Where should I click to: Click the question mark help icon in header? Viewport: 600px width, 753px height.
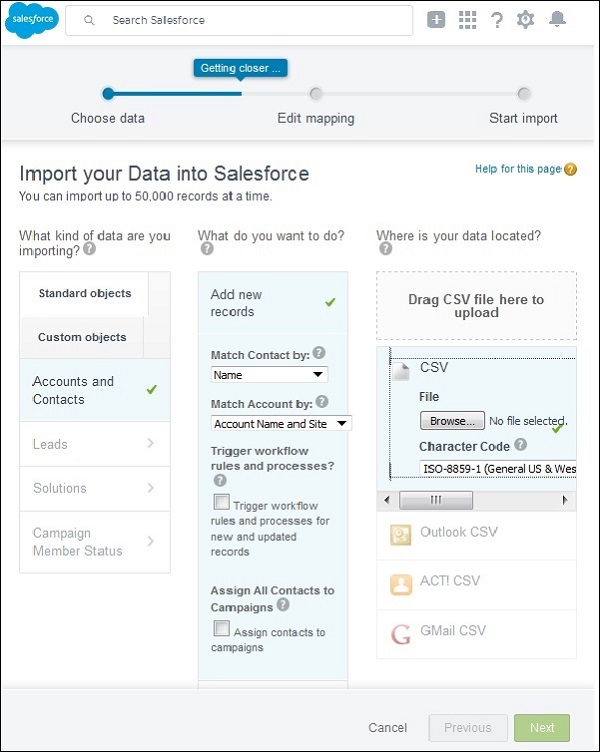[496, 20]
